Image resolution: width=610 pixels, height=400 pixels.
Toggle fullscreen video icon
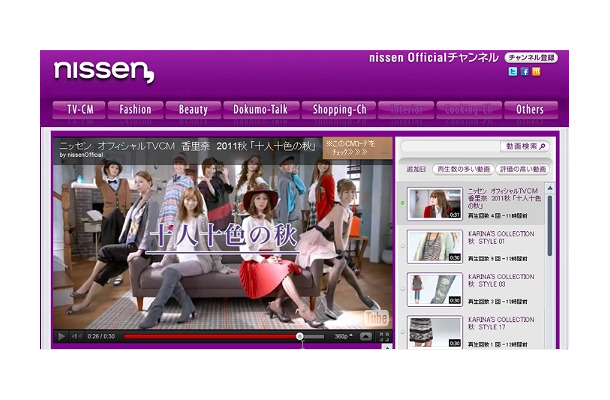[384, 337]
